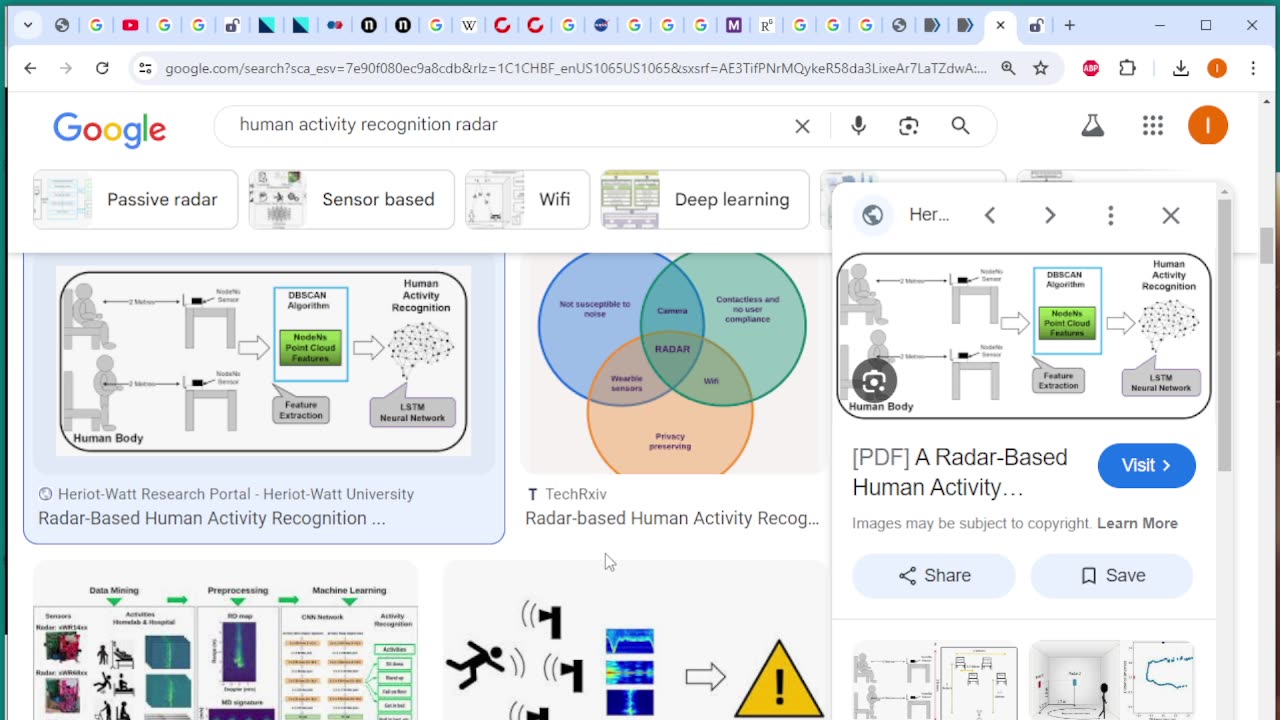Switch to the NASA tab
The height and width of the screenshot is (720, 1280).
601,25
